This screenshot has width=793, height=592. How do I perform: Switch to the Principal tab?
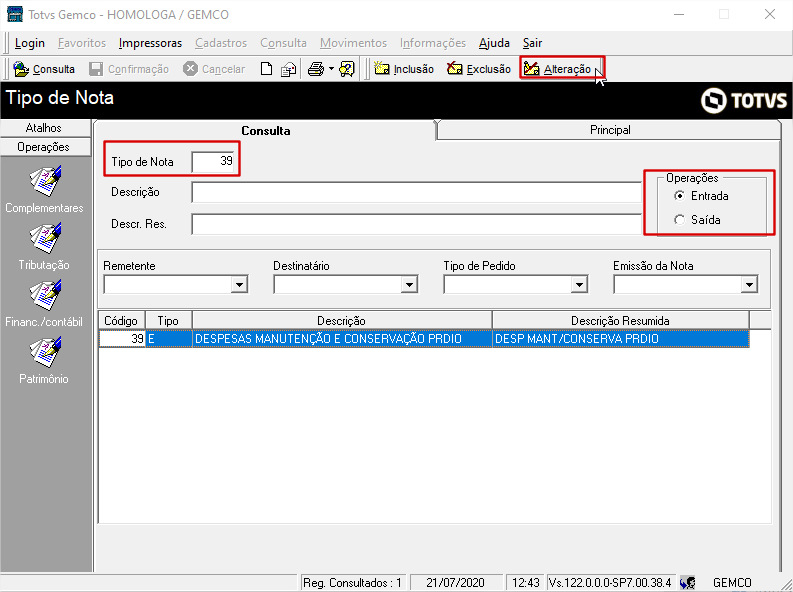pyautogui.click(x=610, y=130)
